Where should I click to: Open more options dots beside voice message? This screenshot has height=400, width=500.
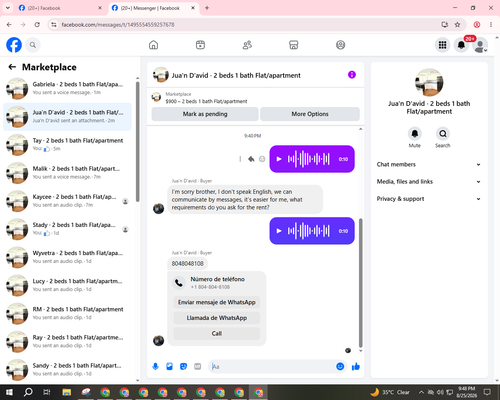point(240,159)
